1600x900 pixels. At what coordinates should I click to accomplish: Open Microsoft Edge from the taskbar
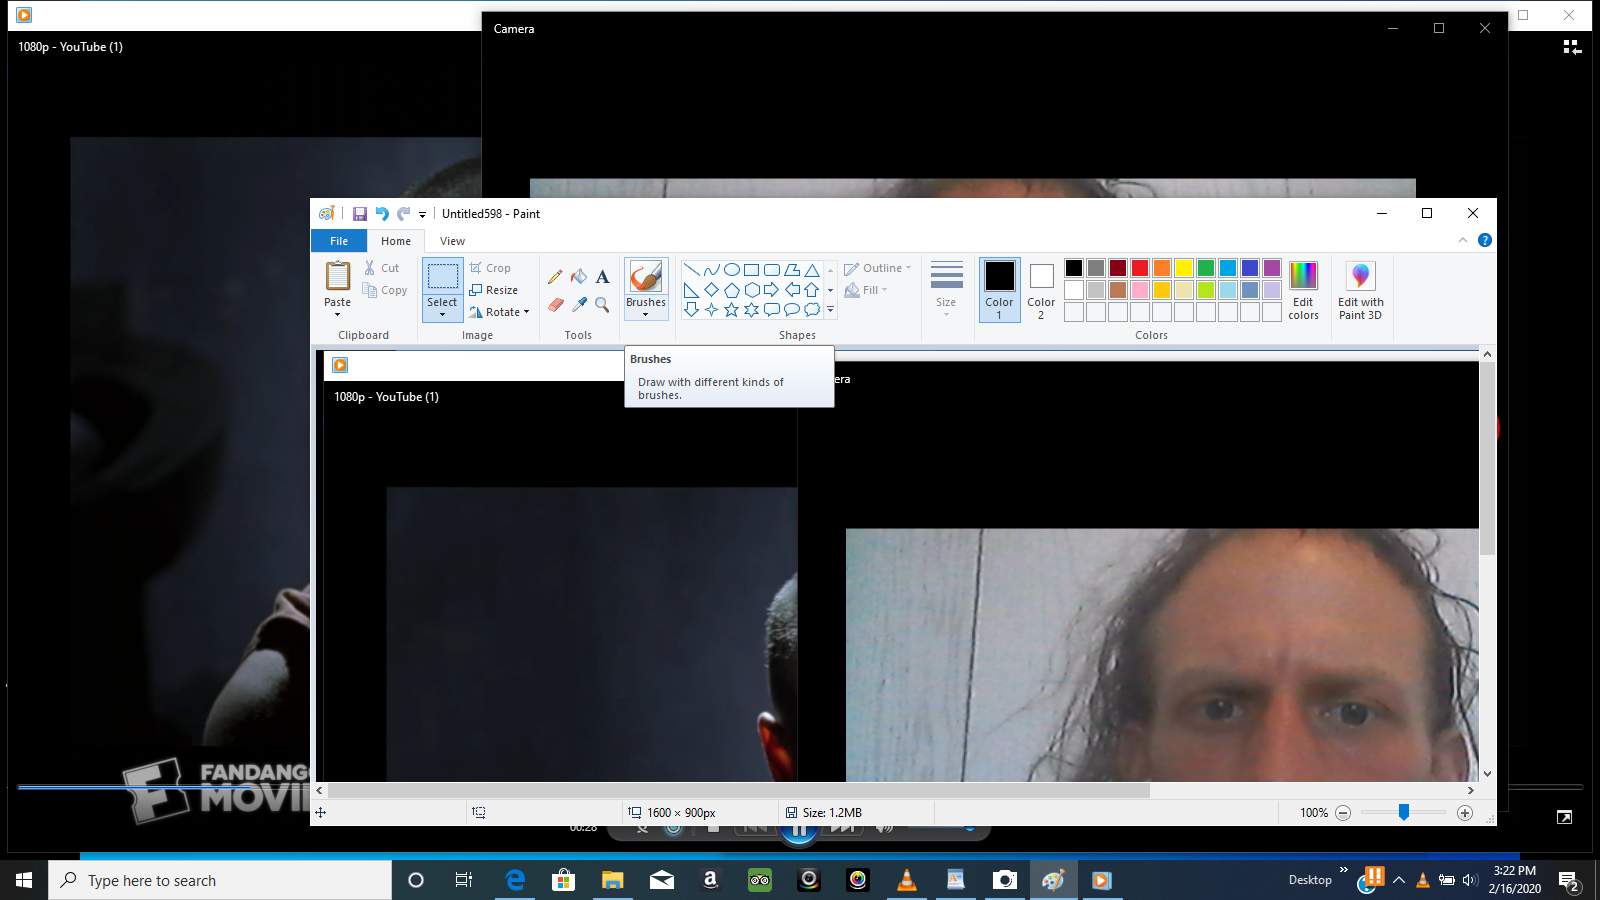515,880
